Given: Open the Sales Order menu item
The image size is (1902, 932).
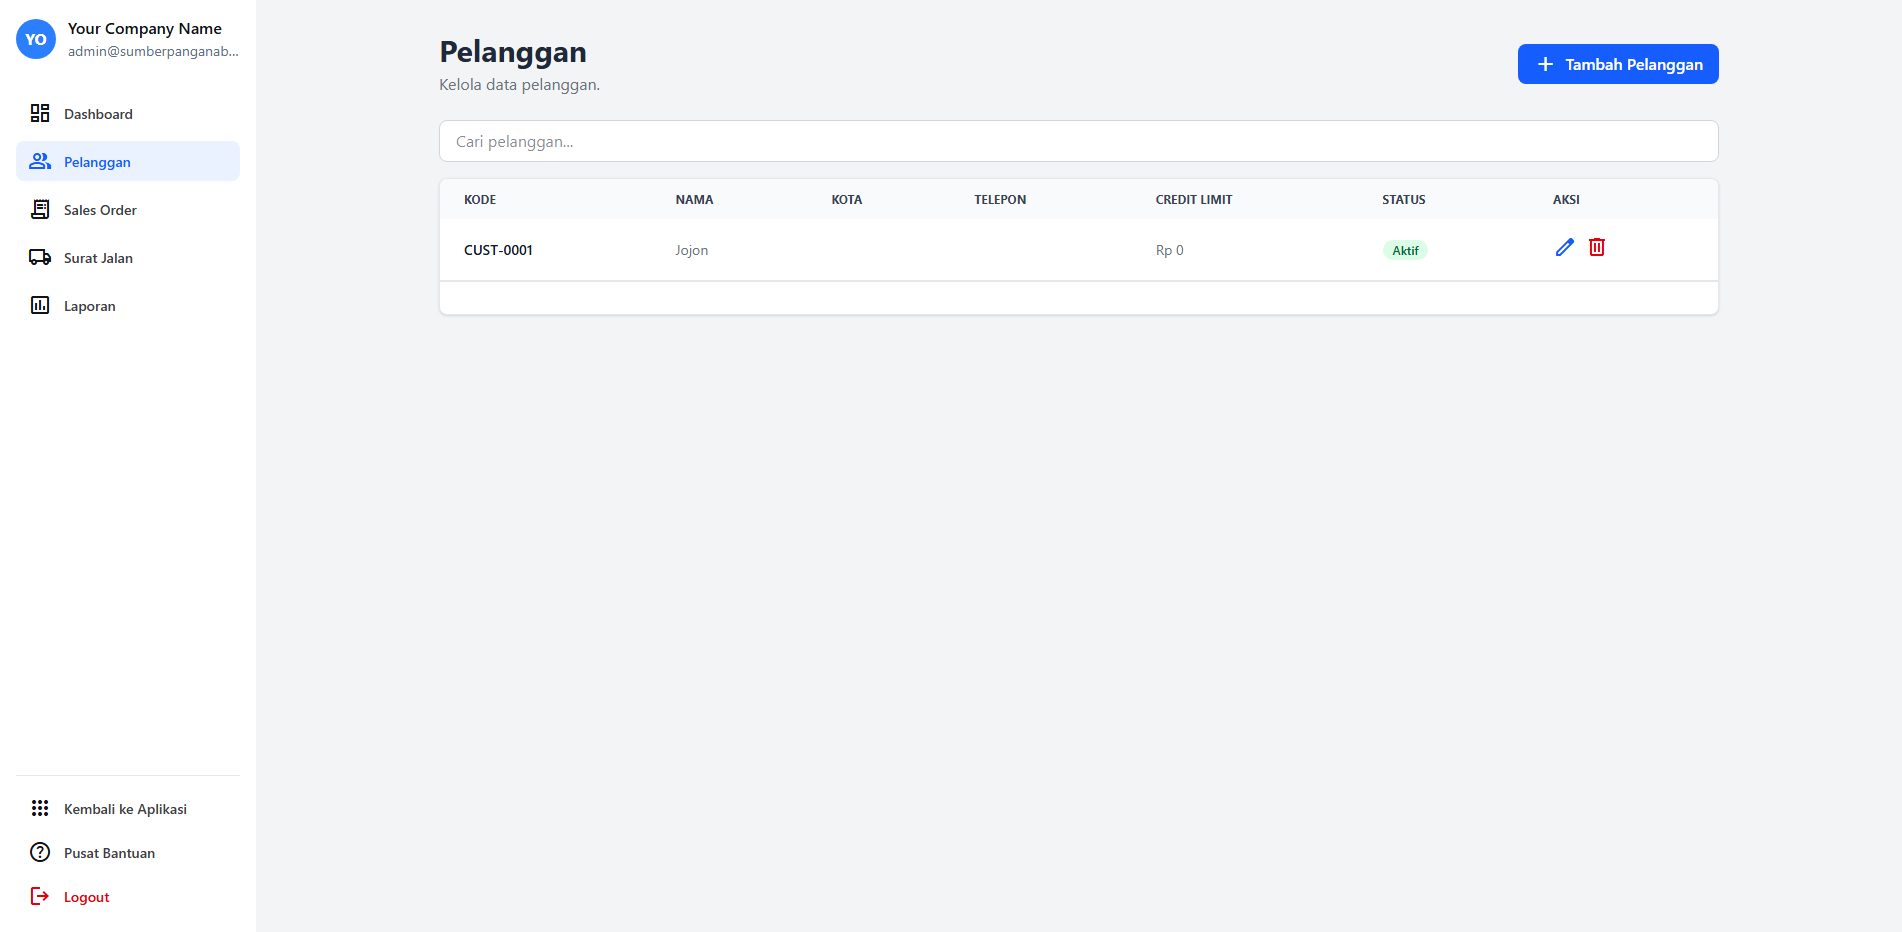Looking at the screenshot, I should 100,210.
